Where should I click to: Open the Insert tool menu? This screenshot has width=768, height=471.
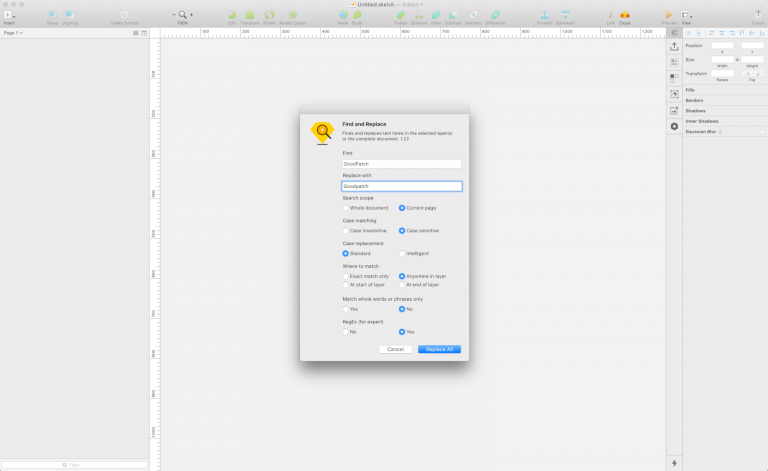click(x=9, y=16)
